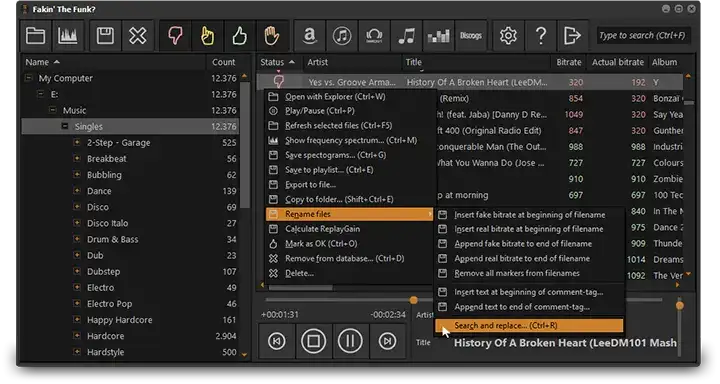Choose Show frequency spectrum menu entry
Image resolution: width=720 pixels, height=384 pixels.
350,140
